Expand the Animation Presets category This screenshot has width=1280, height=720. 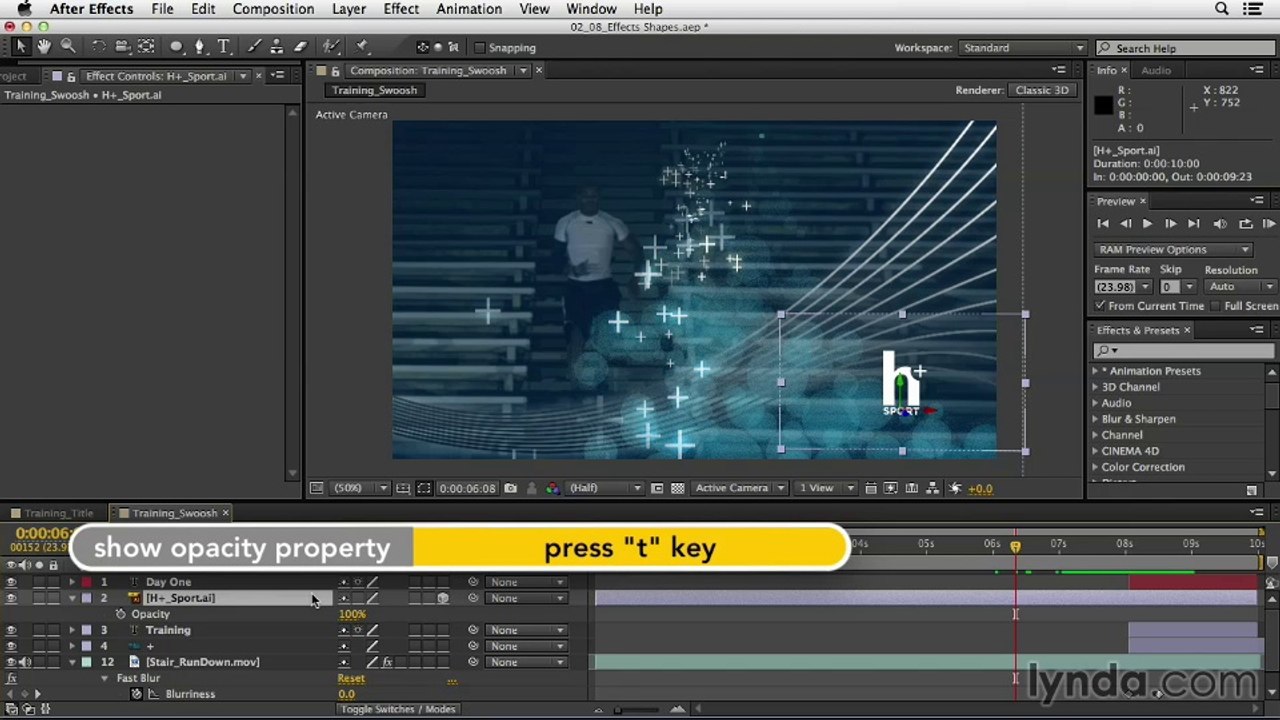[x=1096, y=371]
